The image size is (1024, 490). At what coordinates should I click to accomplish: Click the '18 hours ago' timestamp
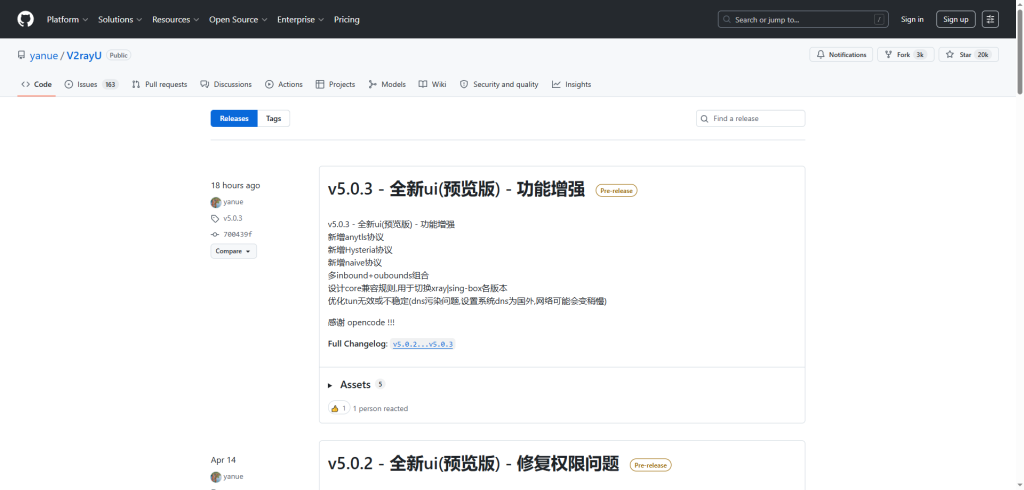[x=235, y=186]
